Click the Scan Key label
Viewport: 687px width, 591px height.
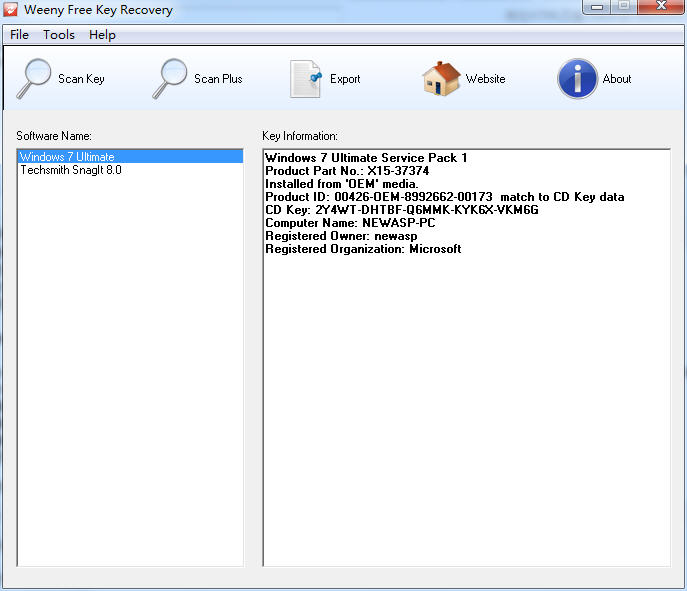coord(81,79)
